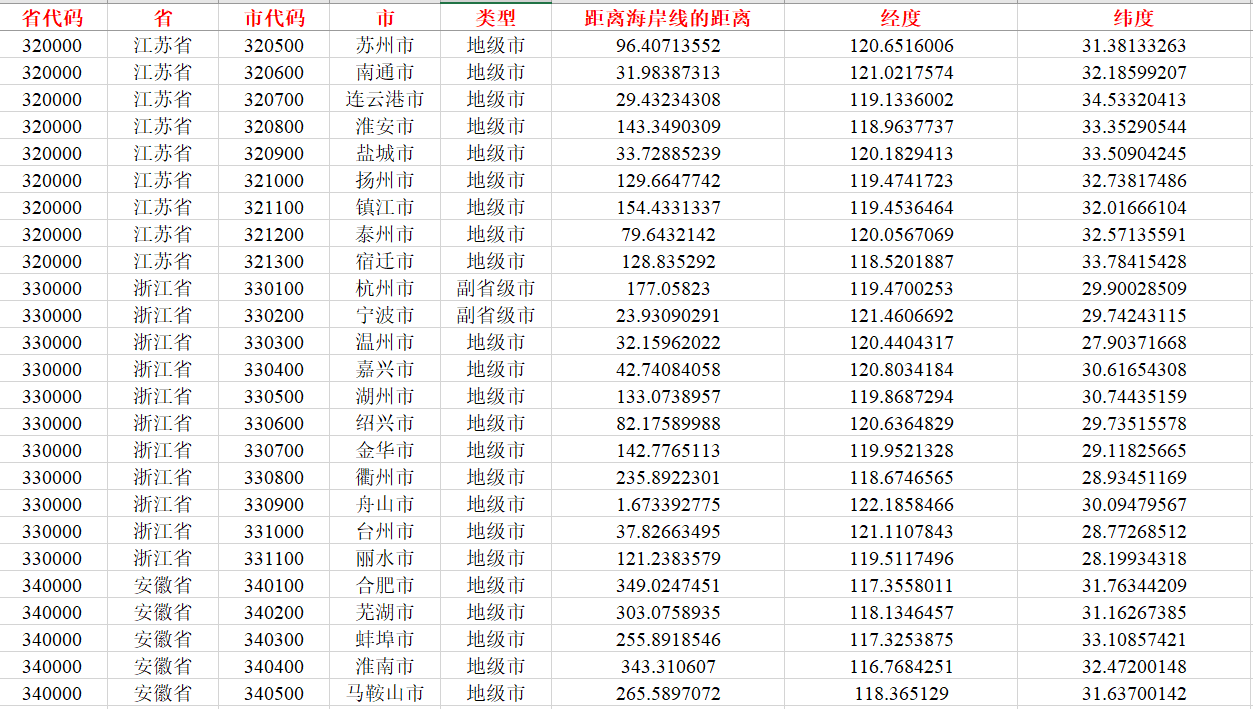The height and width of the screenshot is (709, 1253).
Task: Select the 经度 header cell
Action: pyautogui.click(x=901, y=18)
